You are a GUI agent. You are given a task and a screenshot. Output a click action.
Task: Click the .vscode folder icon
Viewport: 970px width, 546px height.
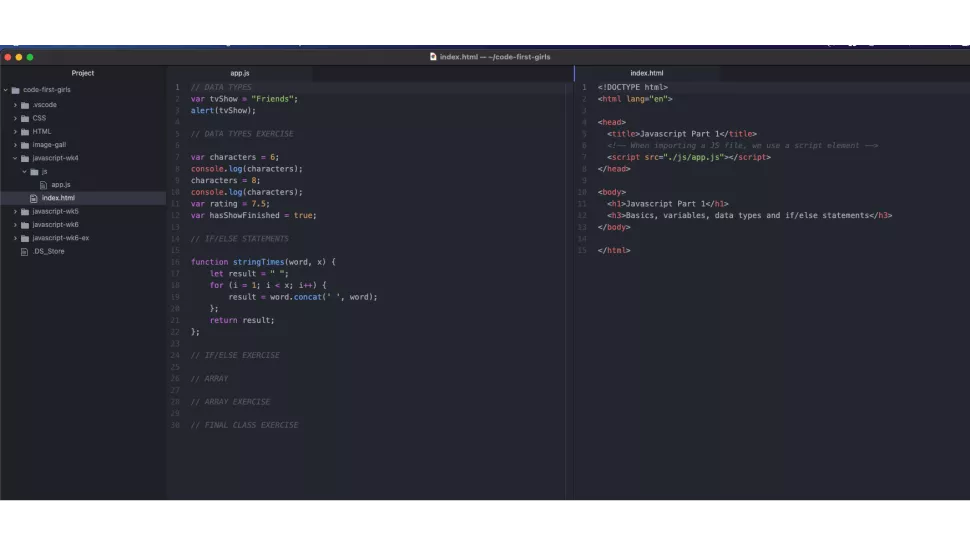[25, 104]
